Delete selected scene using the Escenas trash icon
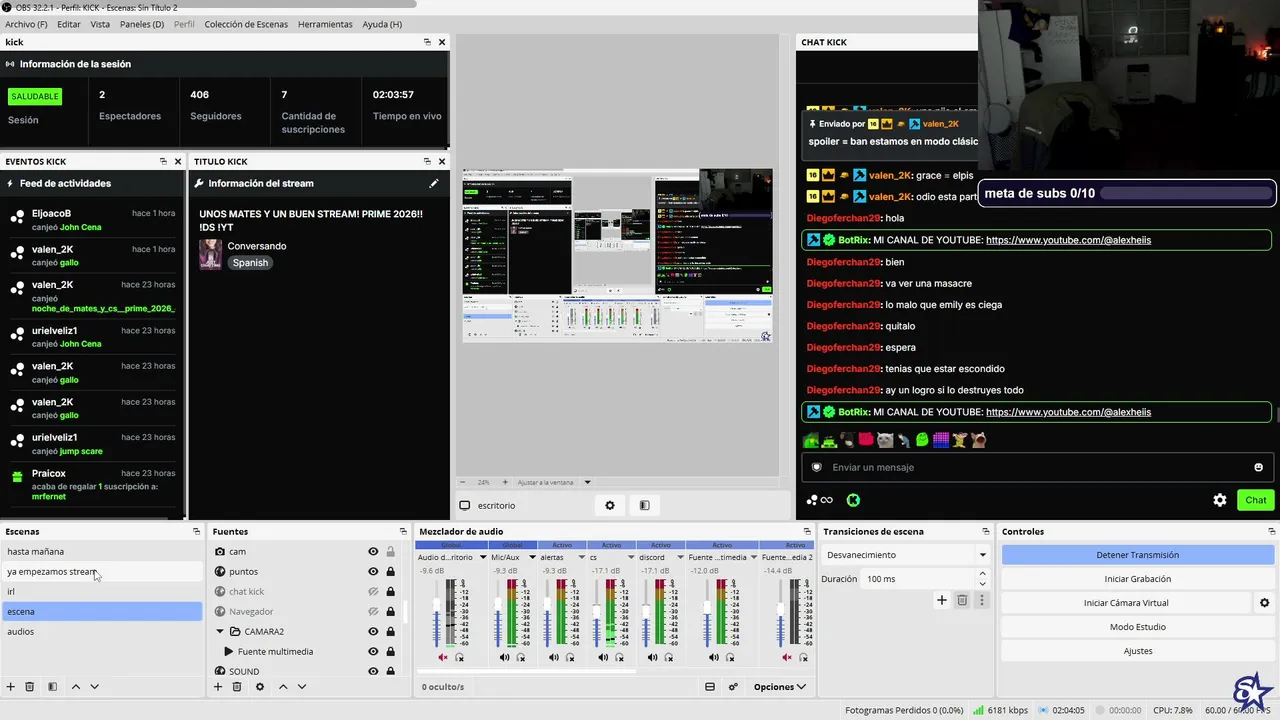The image size is (1280, 720). coord(30,687)
